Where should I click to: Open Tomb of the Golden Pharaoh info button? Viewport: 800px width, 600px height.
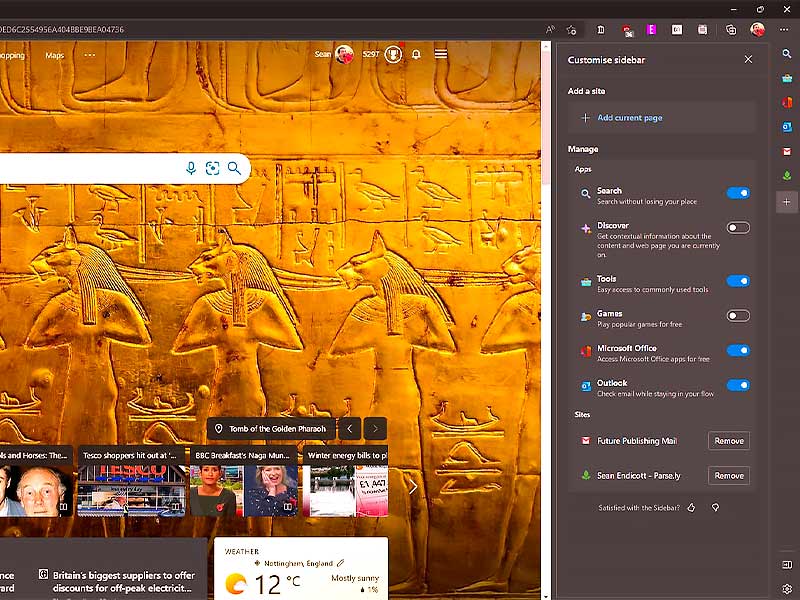271,429
